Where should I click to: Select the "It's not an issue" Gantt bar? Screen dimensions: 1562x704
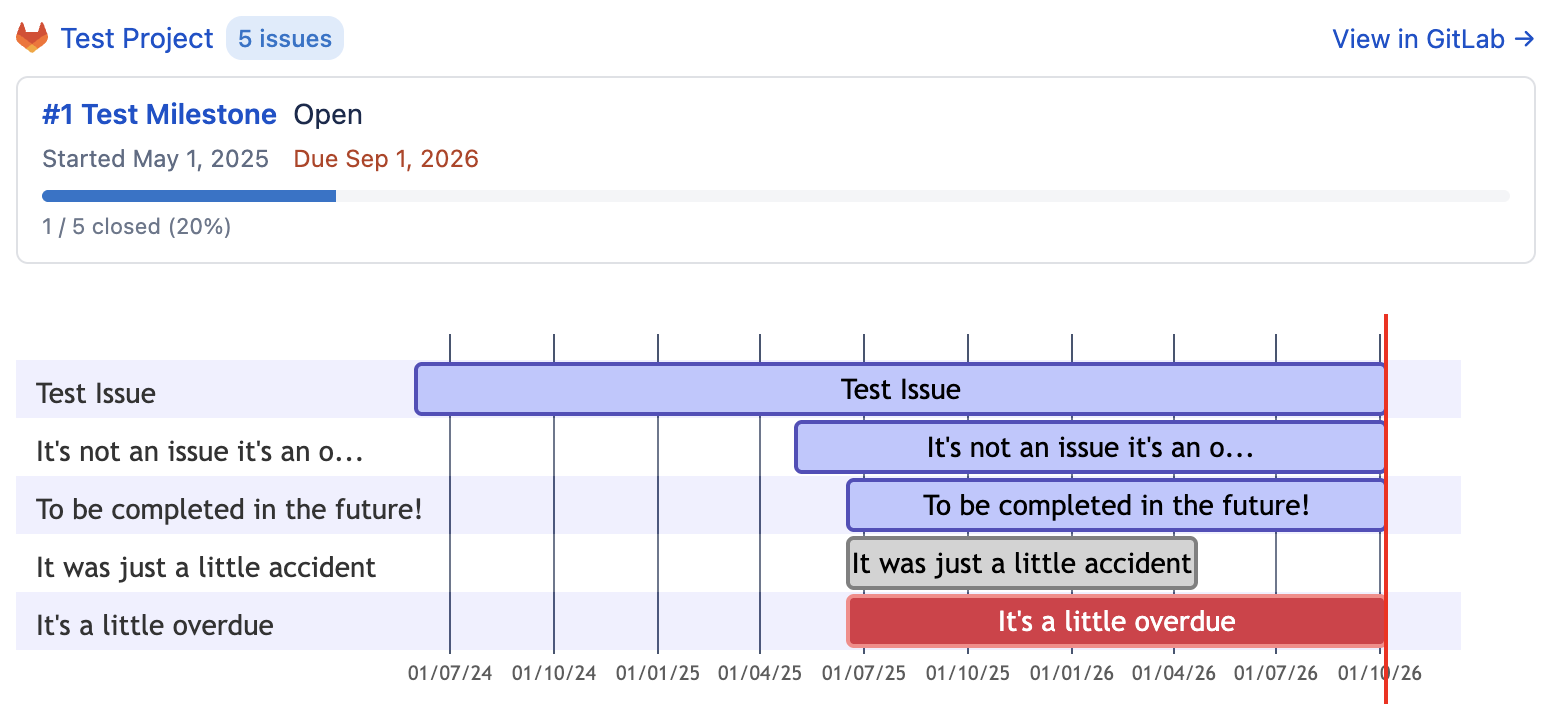coord(1090,447)
